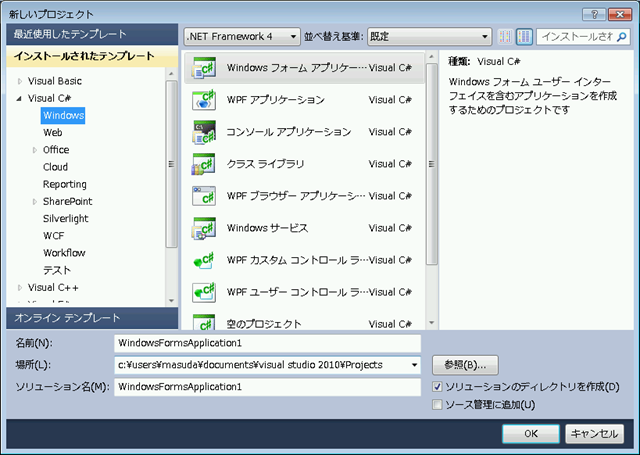Screen dimensions: 640x455
Task: Click the WPF アプリケーション template icon
Action: click(x=204, y=100)
